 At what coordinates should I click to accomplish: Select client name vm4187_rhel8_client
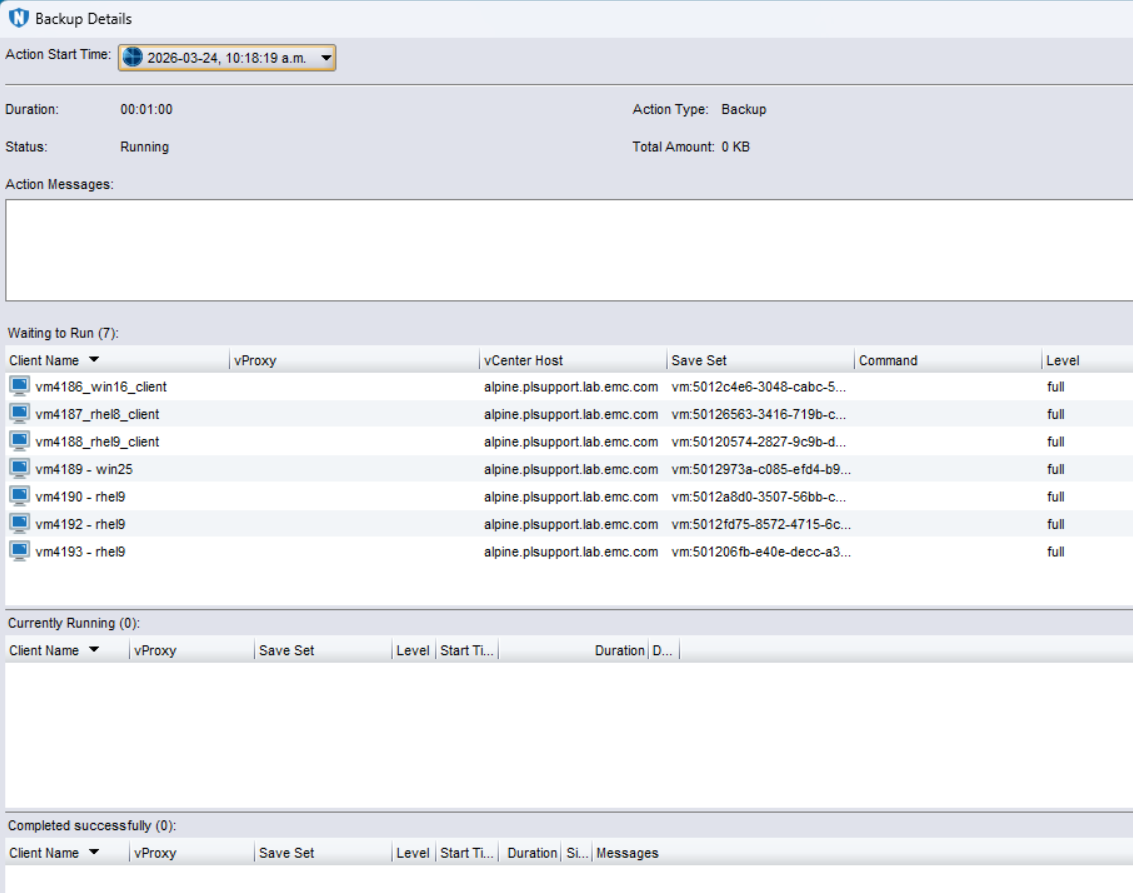point(98,414)
